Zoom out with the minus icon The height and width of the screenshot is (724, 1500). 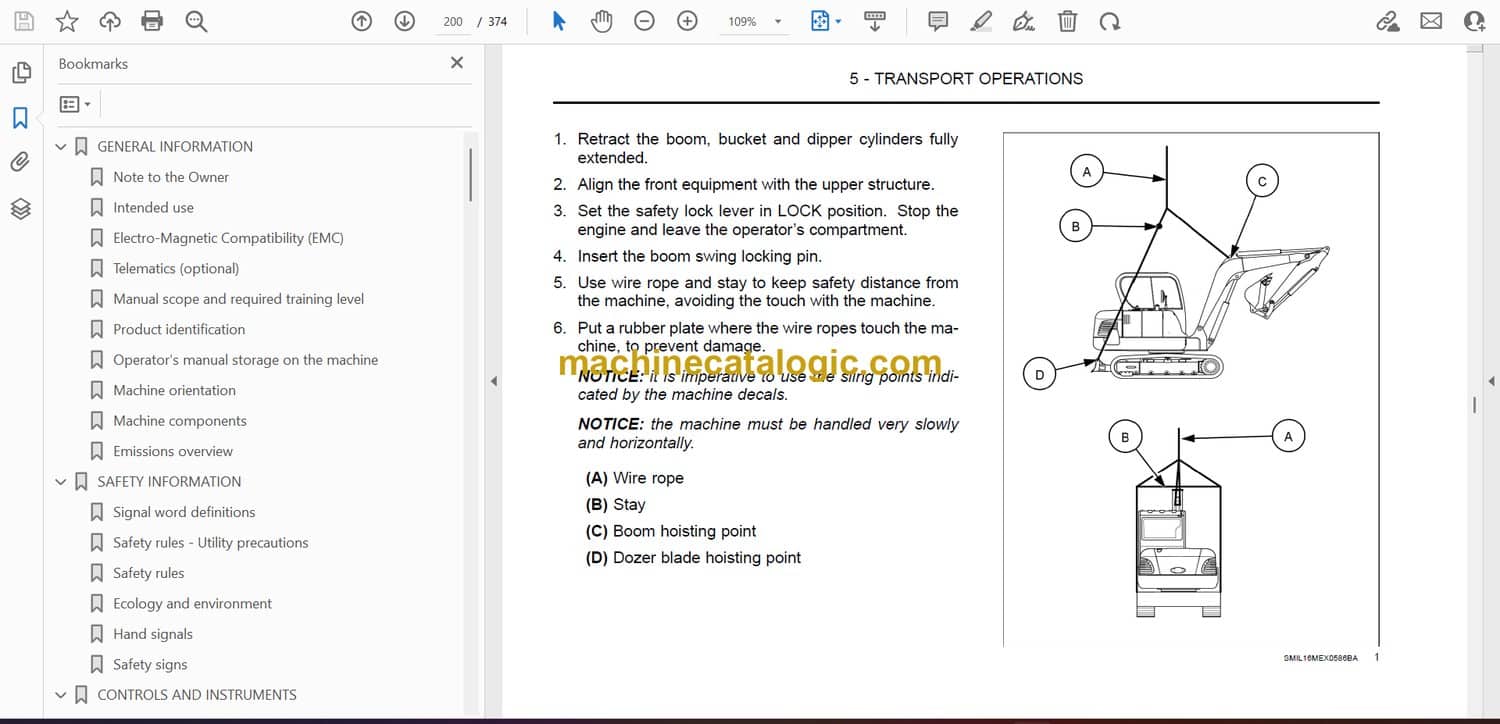point(645,21)
